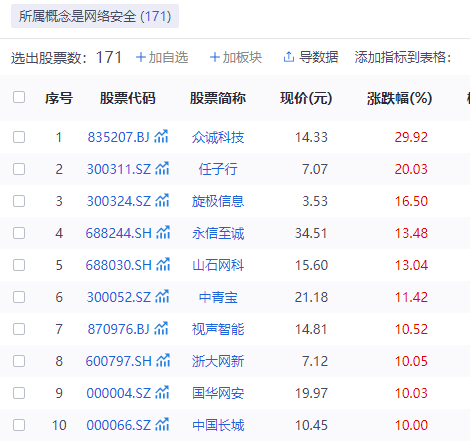Open chart icon for 300324.SZ
Viewport: 470px width, 444px height.
[x=162, y=201]
